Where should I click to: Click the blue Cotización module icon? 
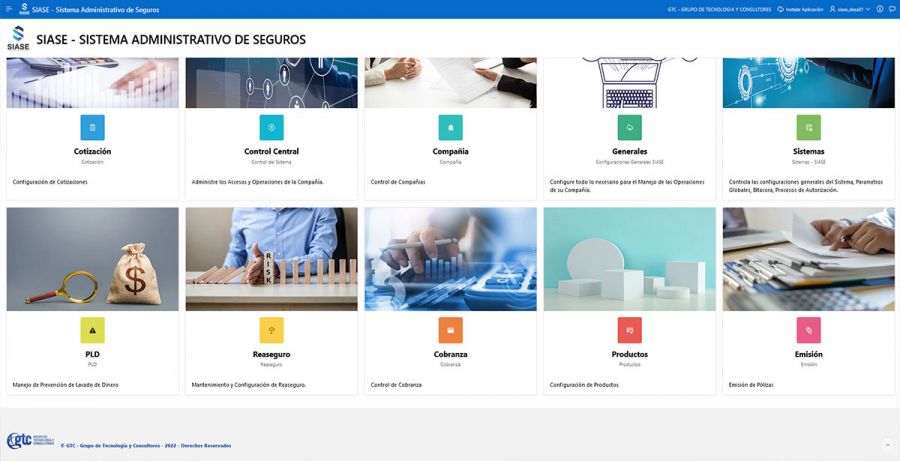pos(92,127)
